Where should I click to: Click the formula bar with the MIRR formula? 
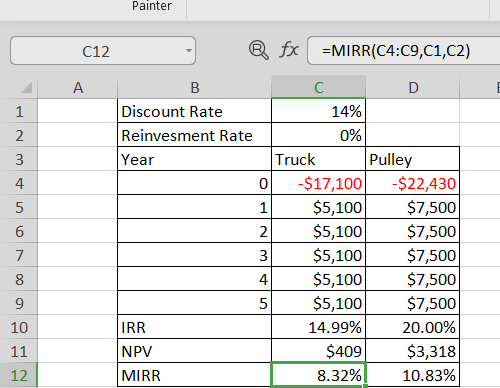tap(403, 51)
